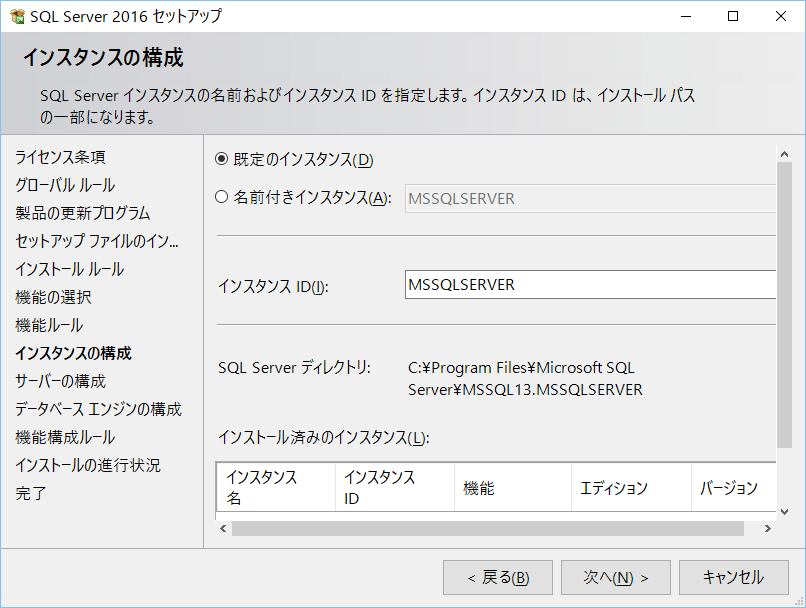This screenshot has height=608, width=806.
Task: Maximize the setup window
Action: point(733,16)
